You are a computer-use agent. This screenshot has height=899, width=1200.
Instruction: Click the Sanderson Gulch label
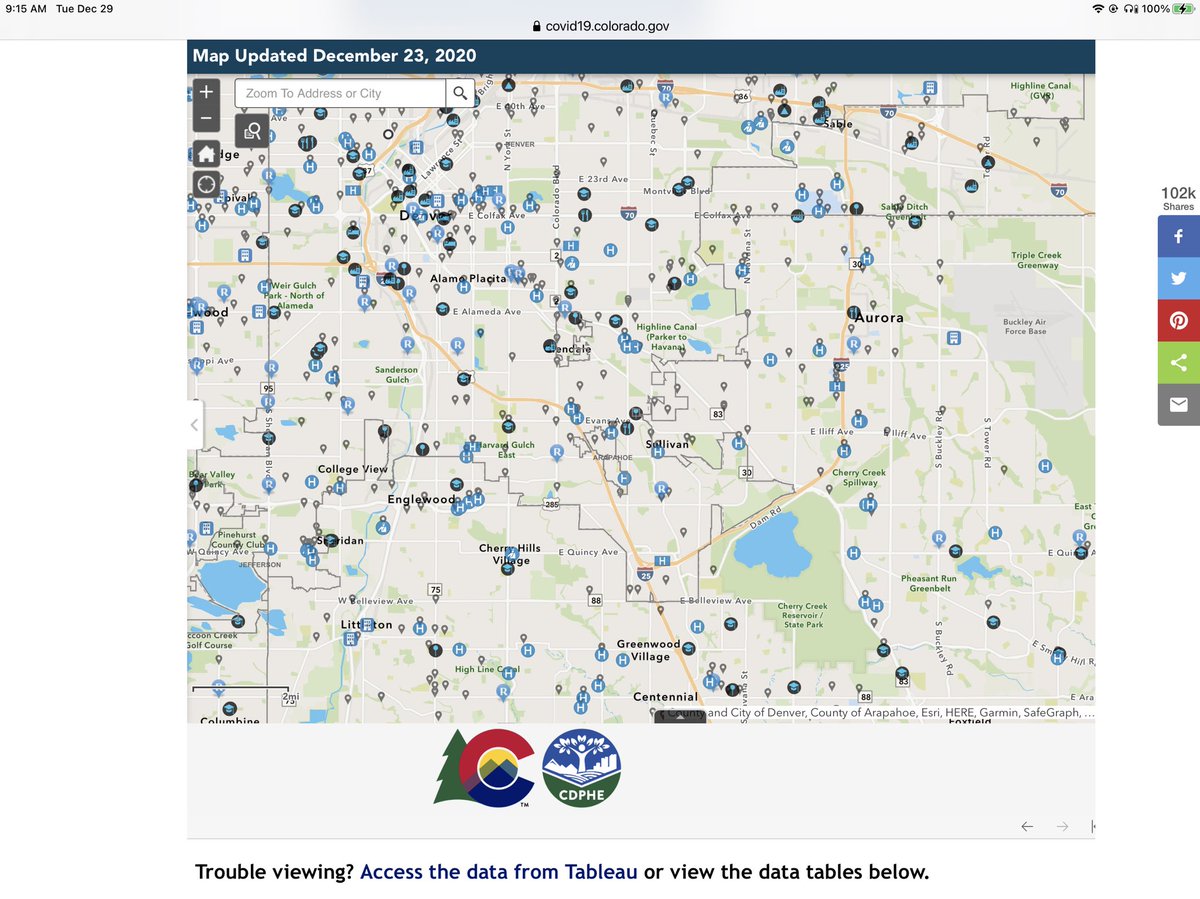point(397,374)
